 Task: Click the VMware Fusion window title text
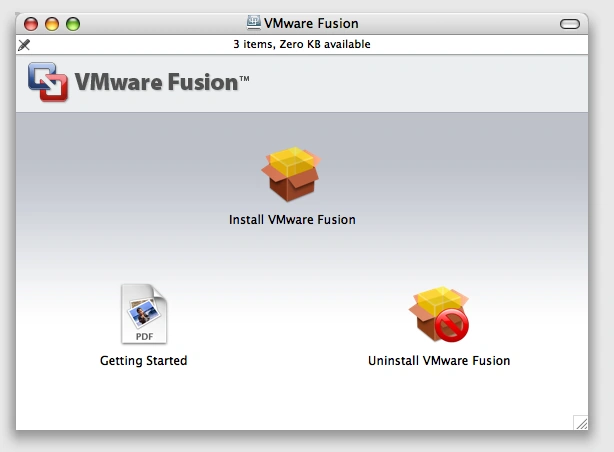311,24
